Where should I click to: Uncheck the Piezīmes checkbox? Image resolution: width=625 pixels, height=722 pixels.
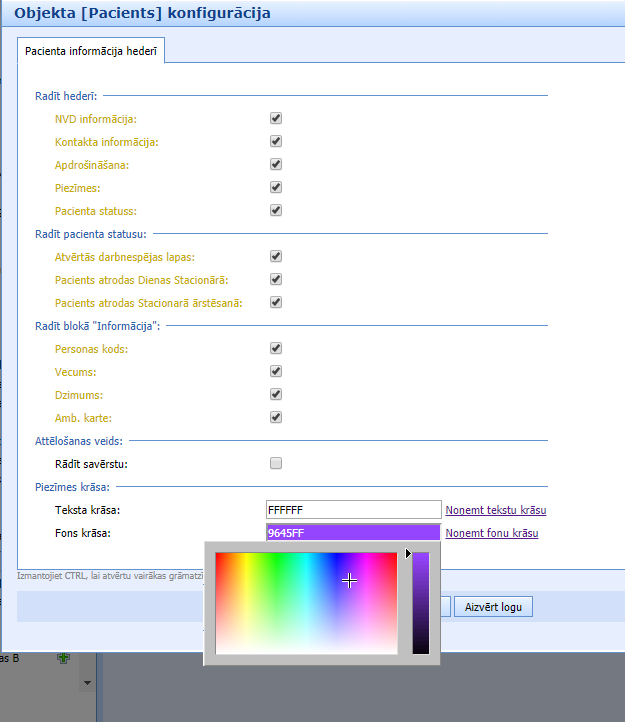click(x=276, y=187)
